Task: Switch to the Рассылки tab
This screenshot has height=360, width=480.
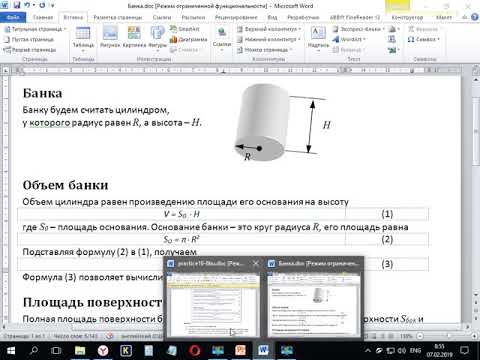Action: click(193, 17)
